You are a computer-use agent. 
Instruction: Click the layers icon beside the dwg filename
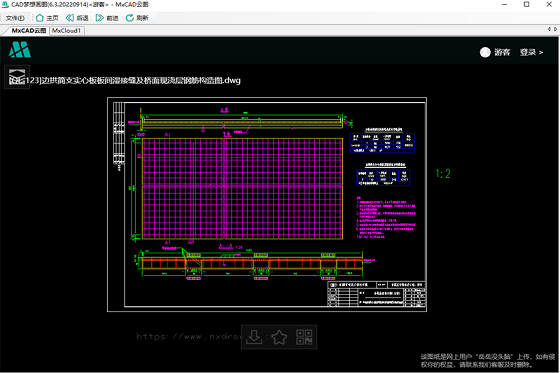[x=17, y=77]
